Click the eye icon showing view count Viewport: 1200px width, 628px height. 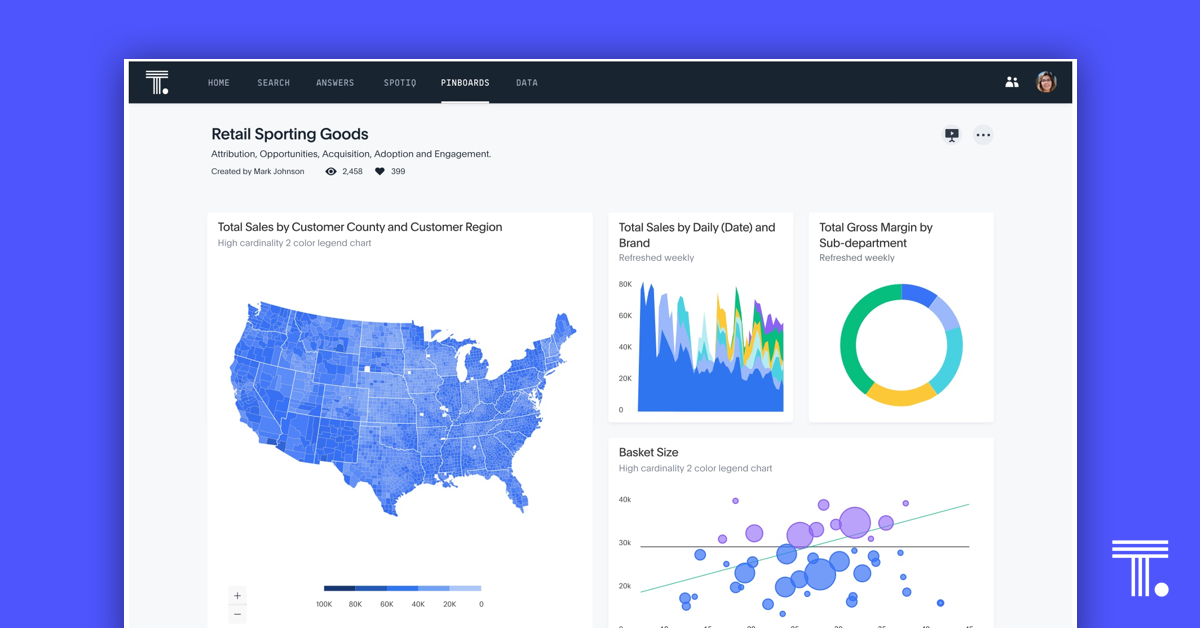click(330, 171)
